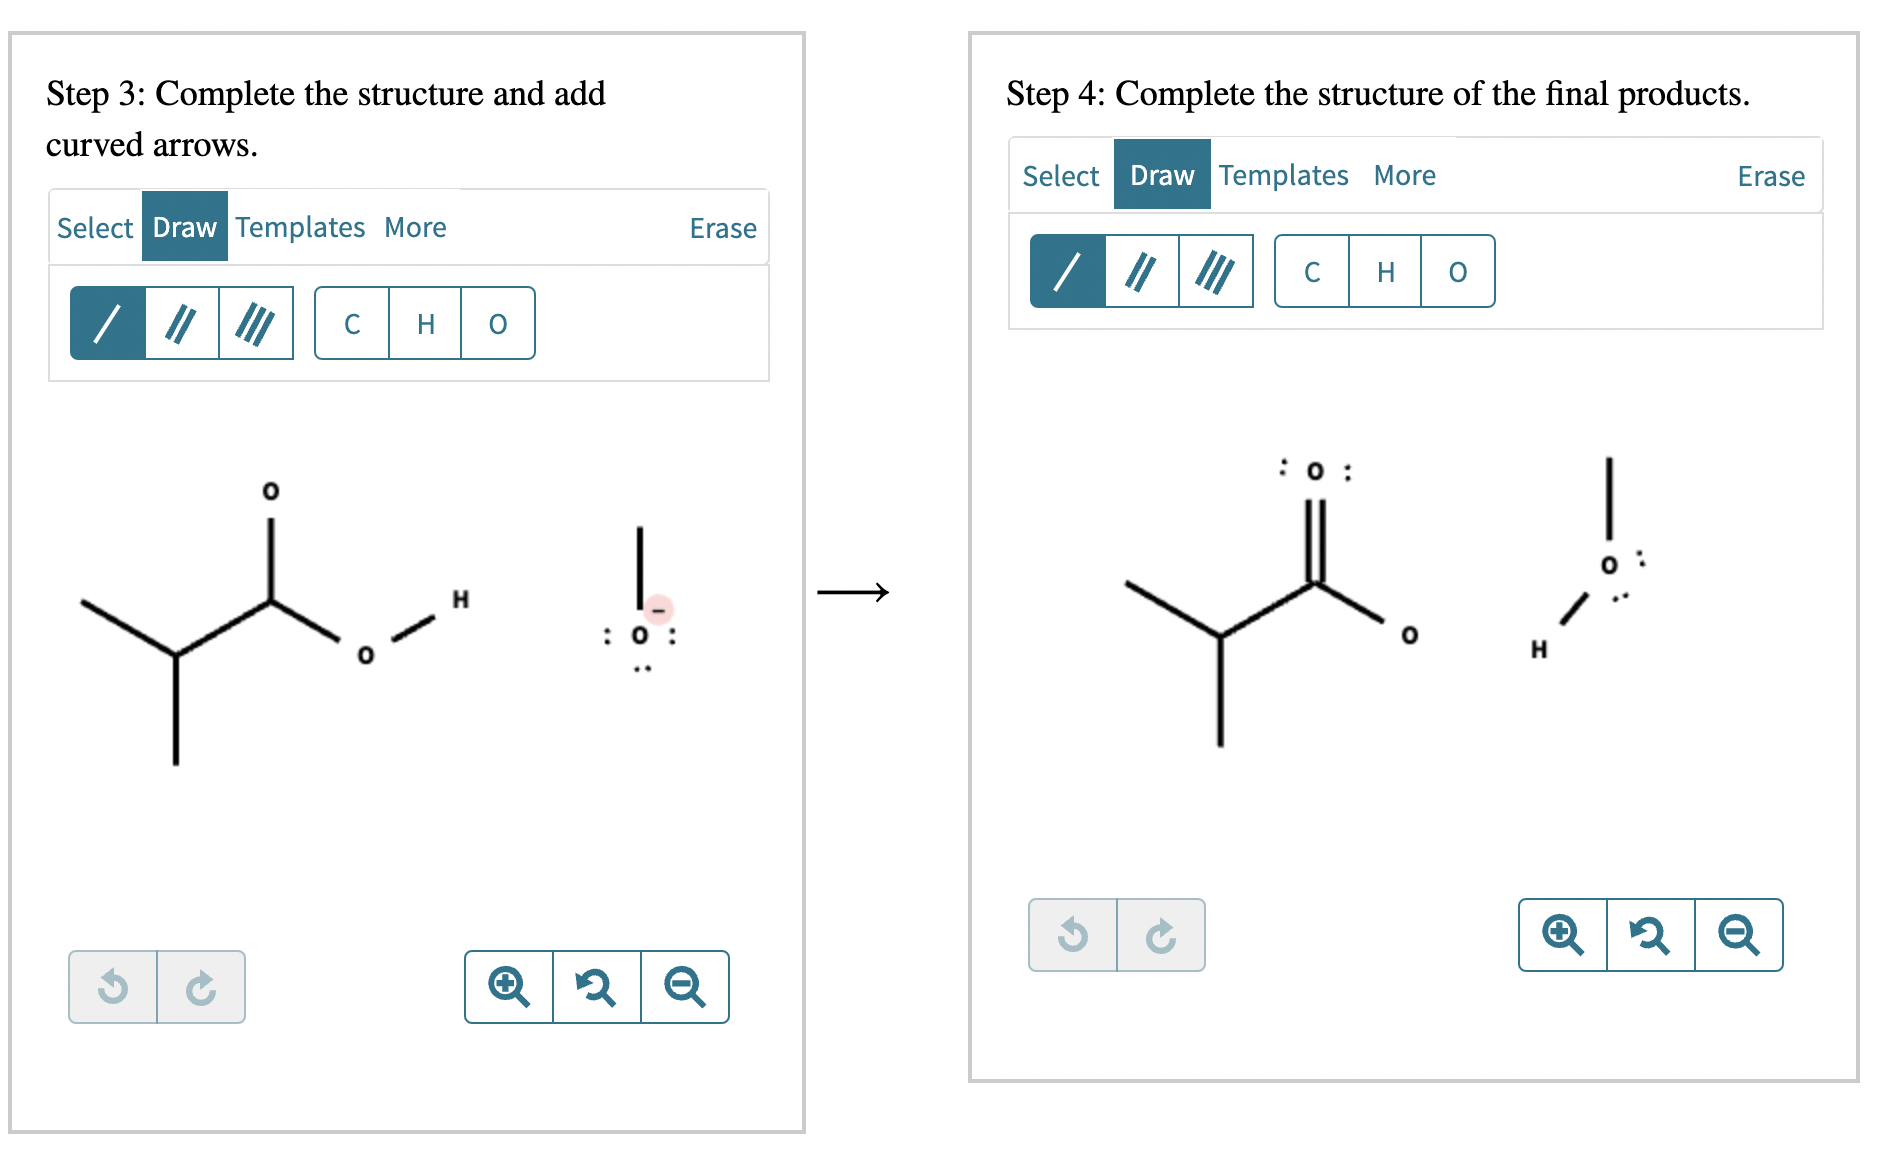The image size is (1880, 1176).
Task: Open More tab in Step 4
Action: tap(1404, 175)
